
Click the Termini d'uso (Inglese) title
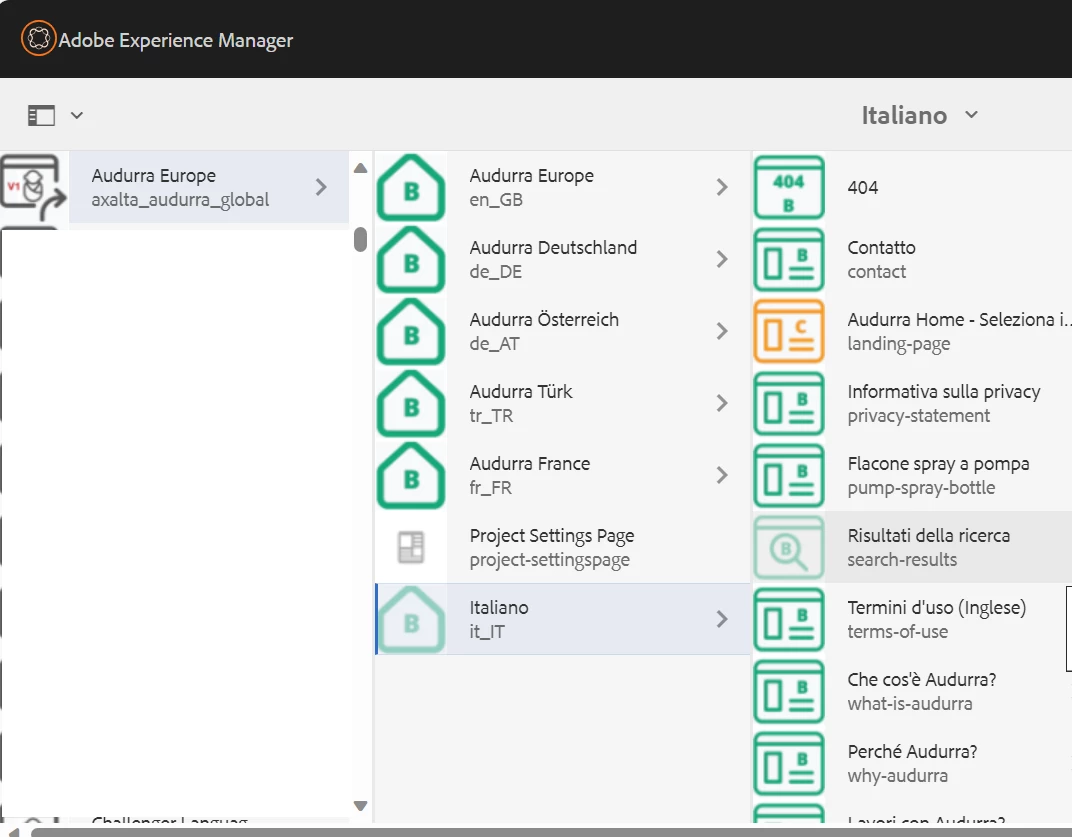(937, 608)
